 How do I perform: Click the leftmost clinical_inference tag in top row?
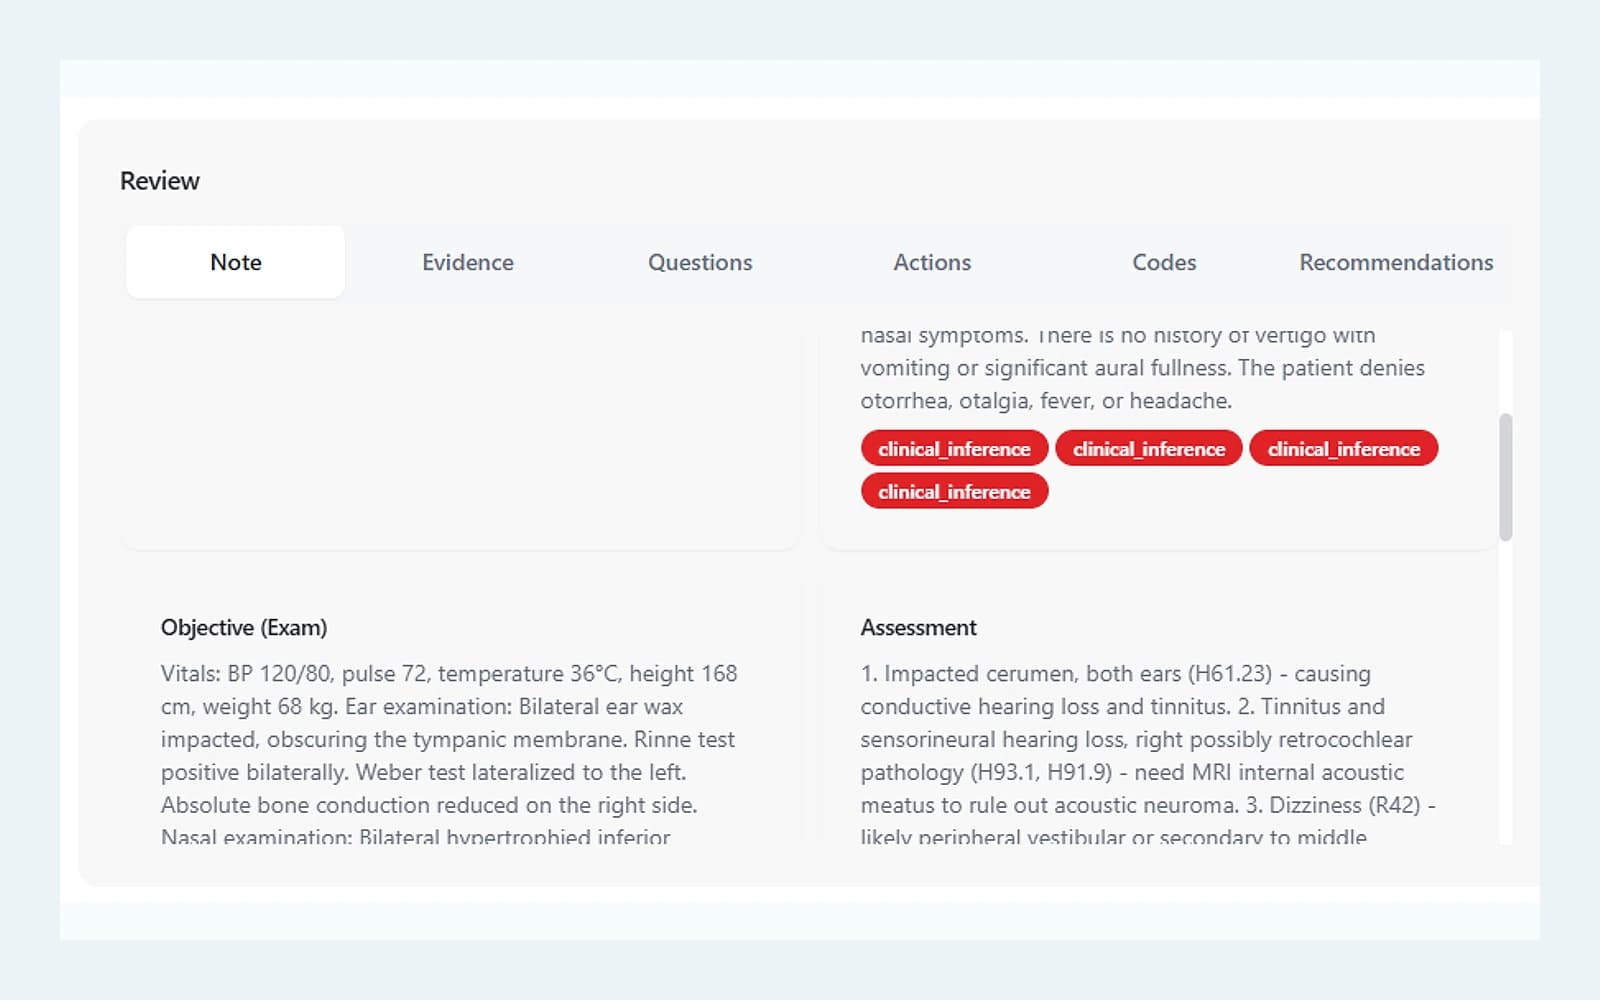click(954, 449)
